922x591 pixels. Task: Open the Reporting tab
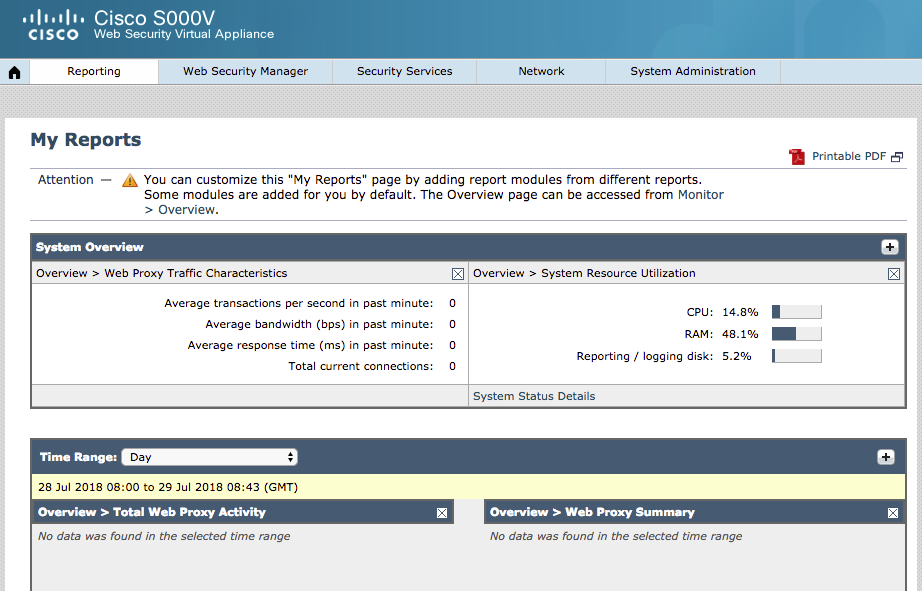(x=94, y=72)
